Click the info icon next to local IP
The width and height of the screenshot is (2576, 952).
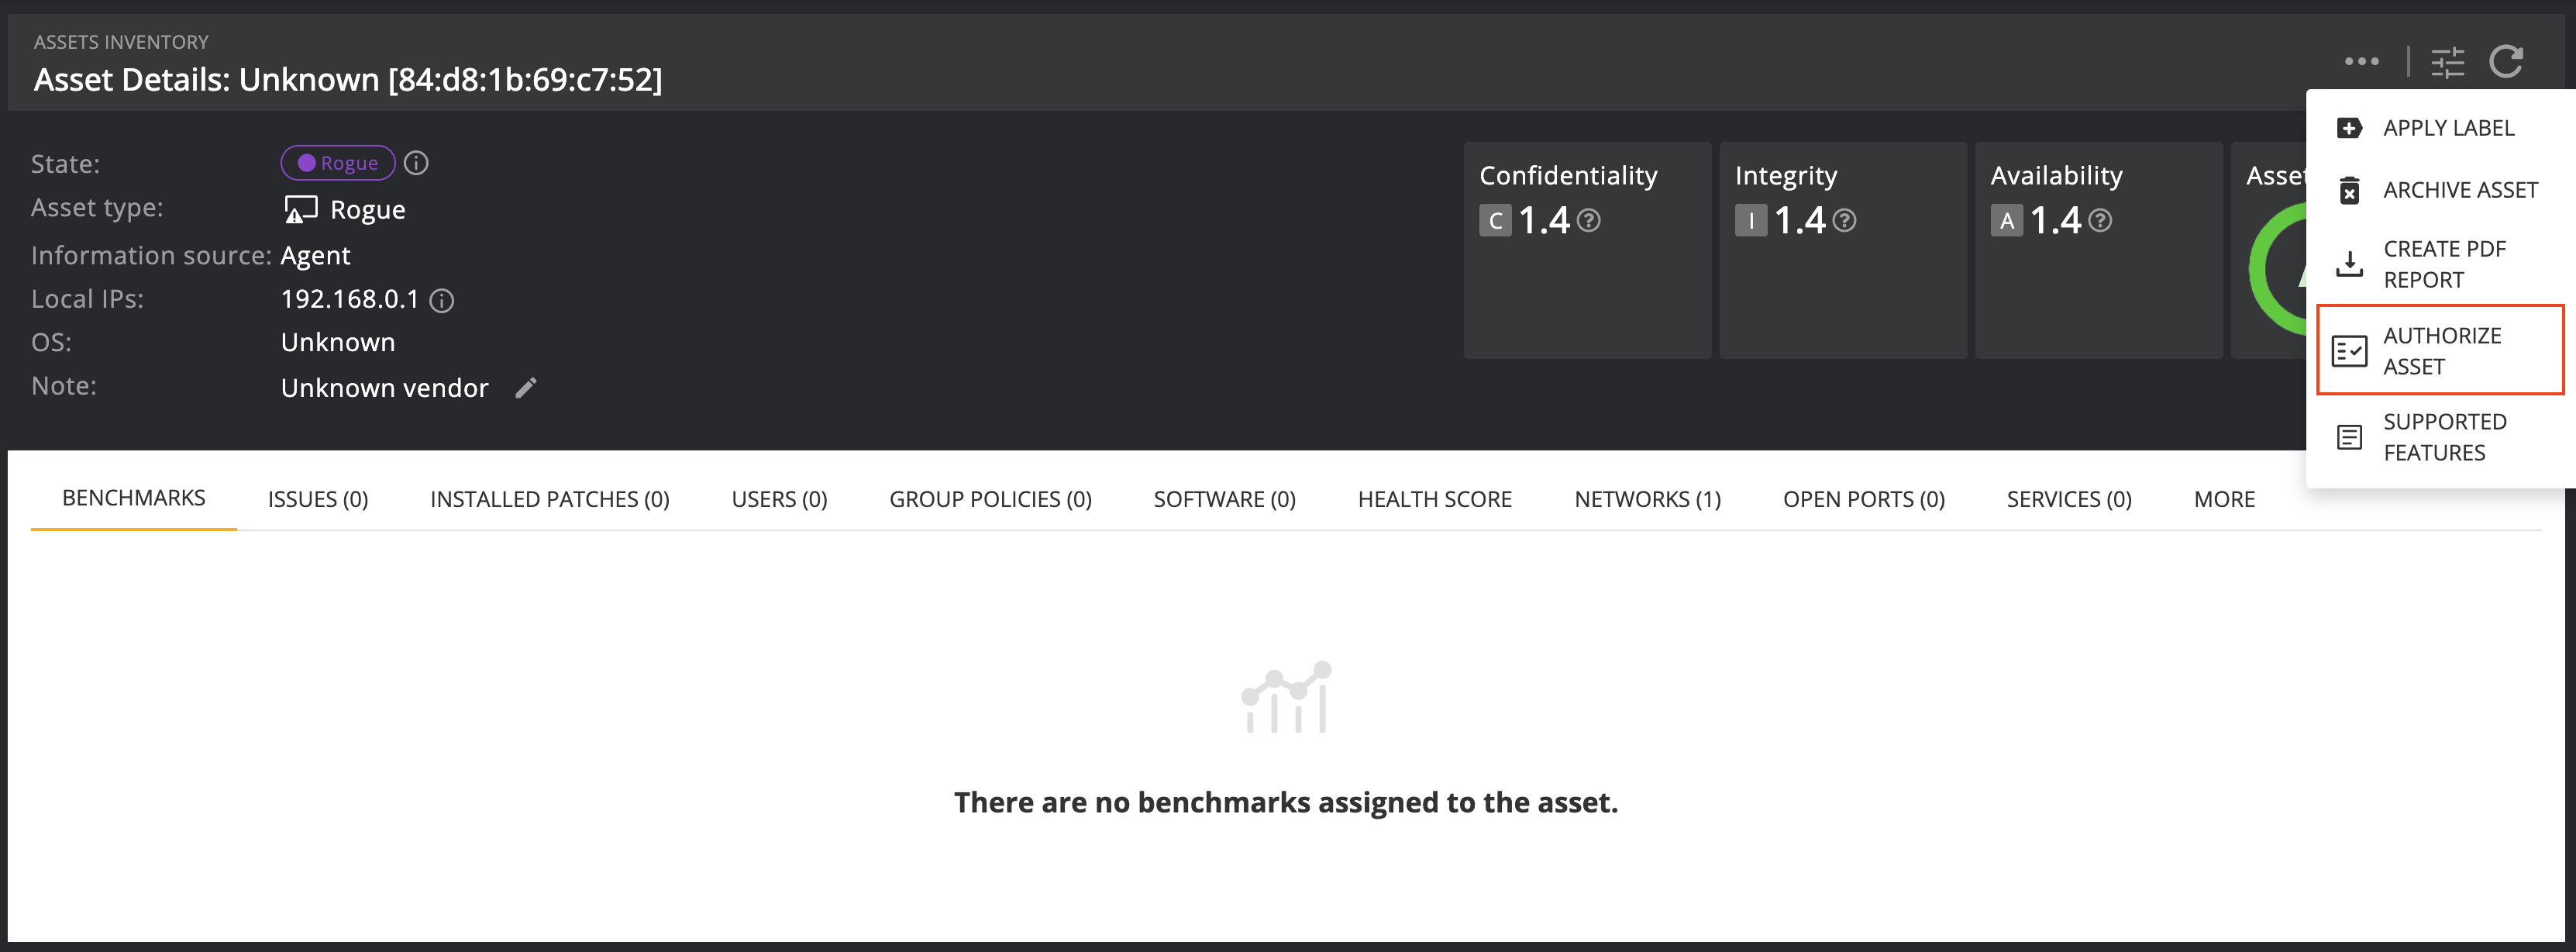[441, 300]
